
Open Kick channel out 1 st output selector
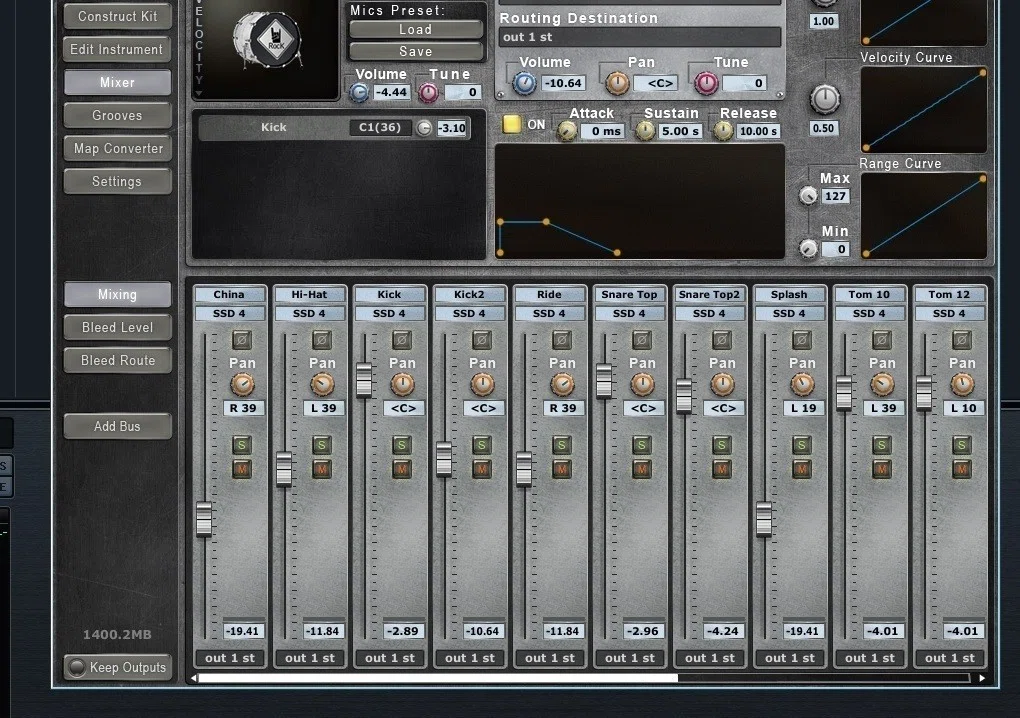point(390,658)
